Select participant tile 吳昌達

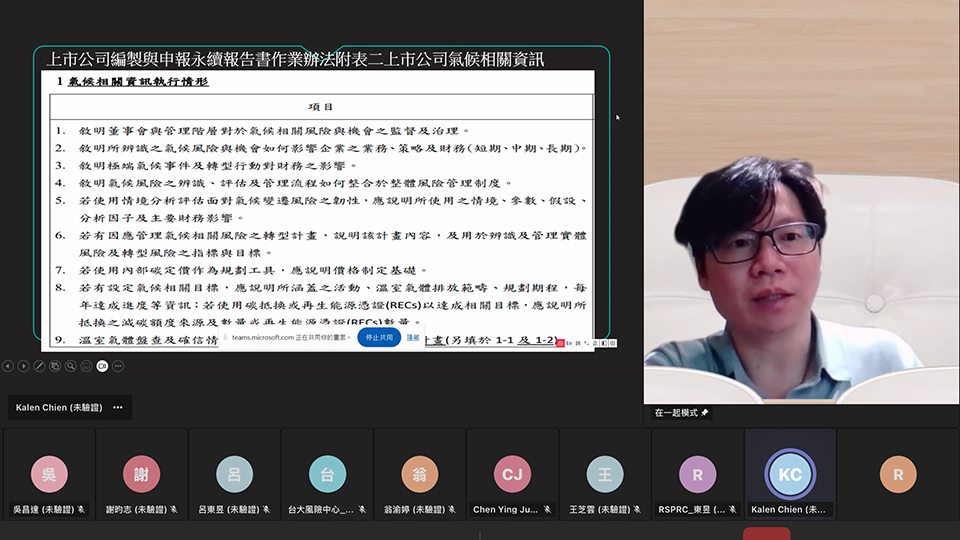(x=49, y=475)
